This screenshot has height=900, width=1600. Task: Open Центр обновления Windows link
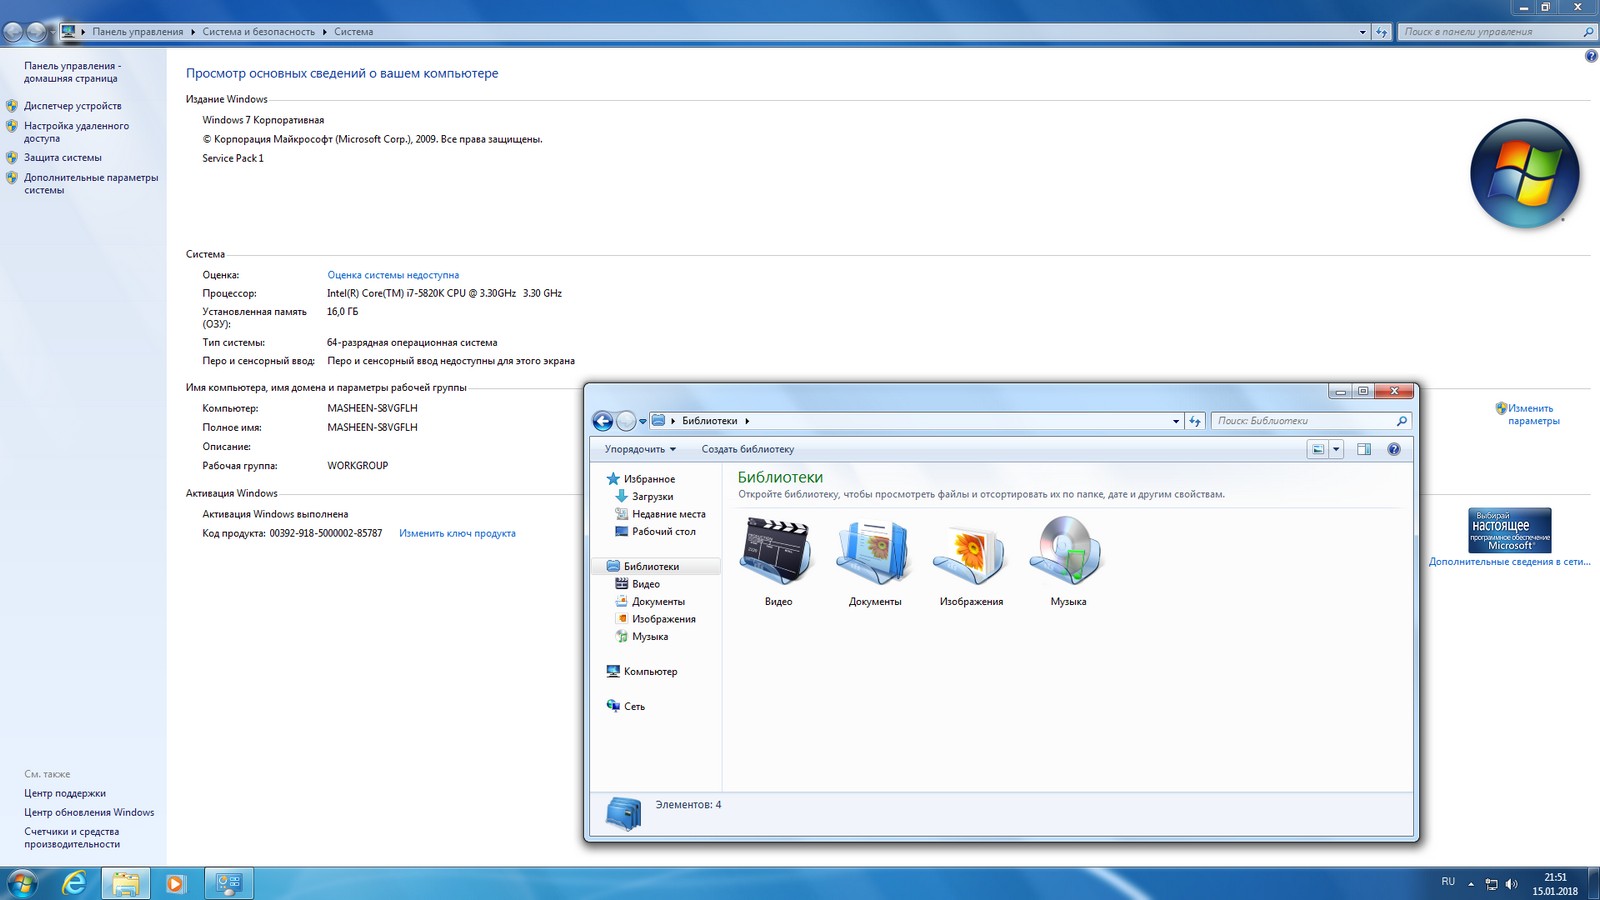pyautogui.click(x=89, y=812)
